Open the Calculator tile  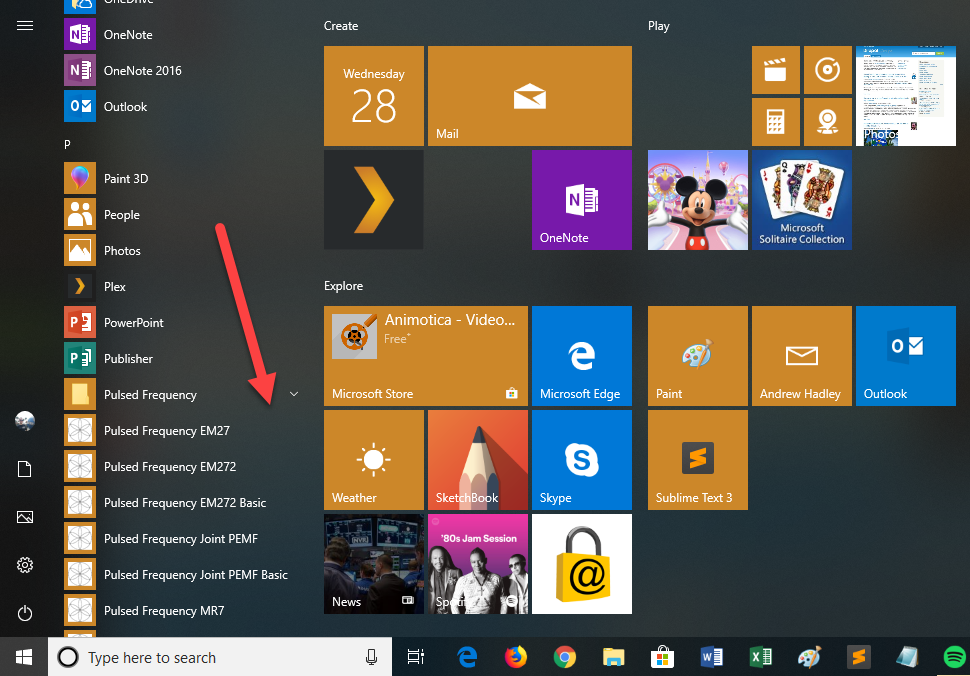point(776,122)
